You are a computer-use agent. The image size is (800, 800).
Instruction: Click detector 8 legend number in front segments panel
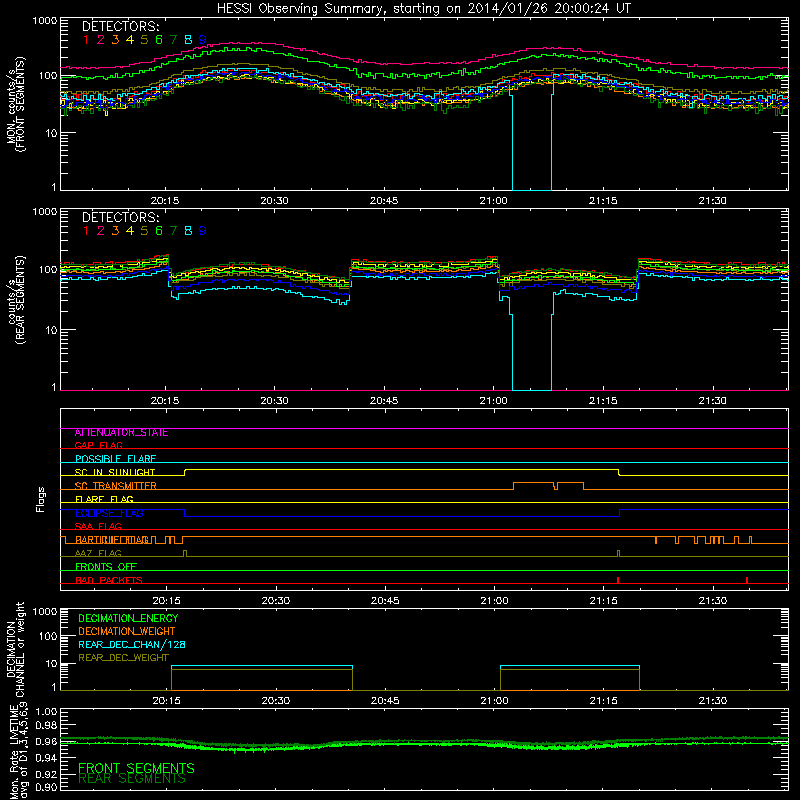(x=188, y=40)
